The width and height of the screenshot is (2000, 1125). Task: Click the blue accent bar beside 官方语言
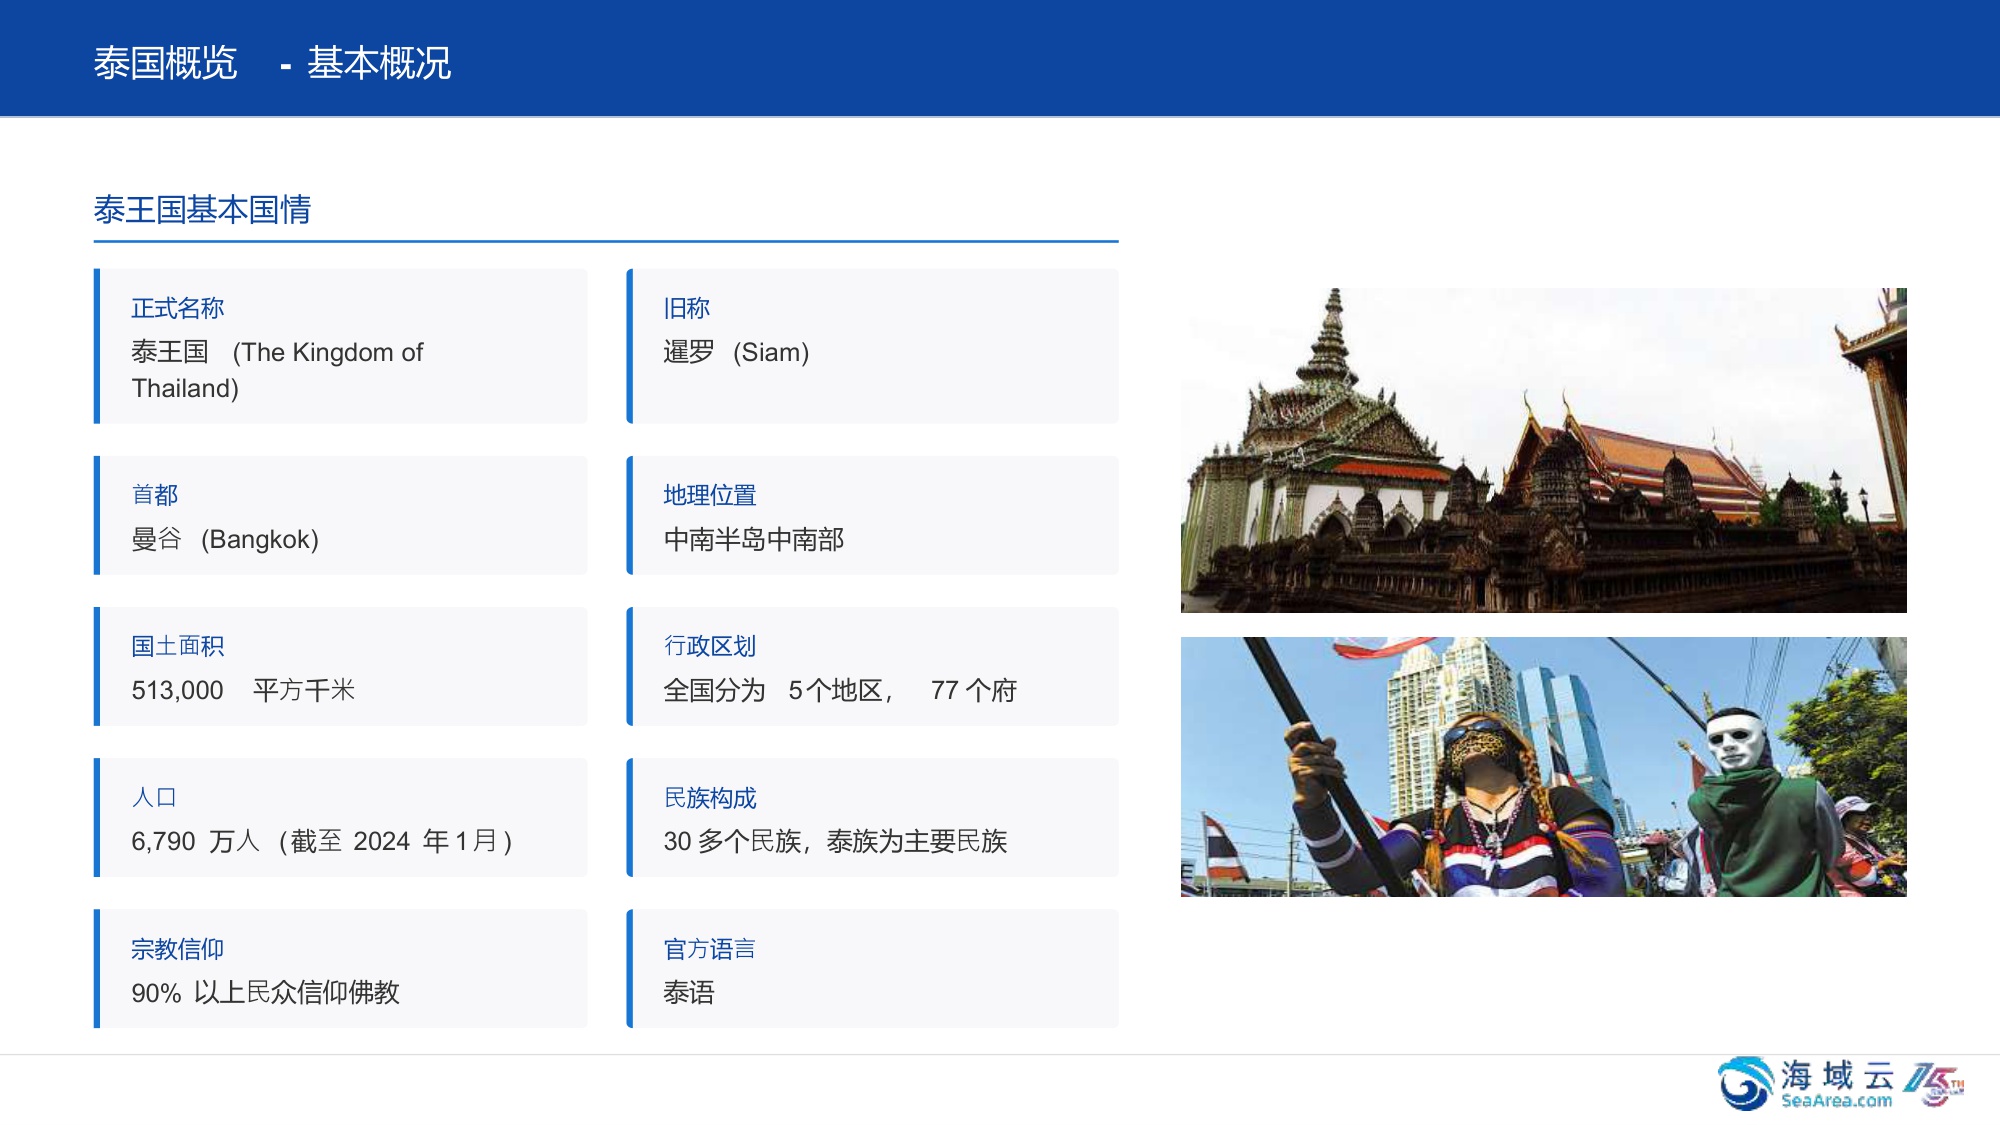tap(630, 968)
